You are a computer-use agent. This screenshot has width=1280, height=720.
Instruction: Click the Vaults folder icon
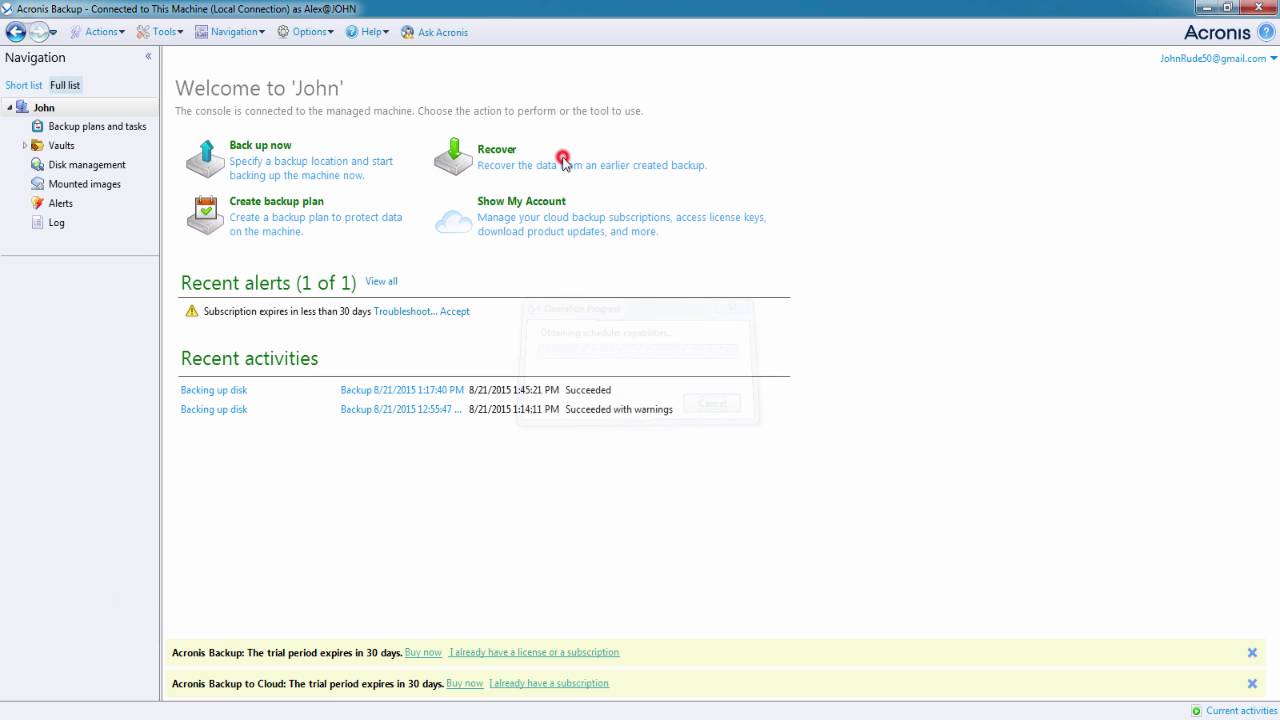[x=38, y=146]
